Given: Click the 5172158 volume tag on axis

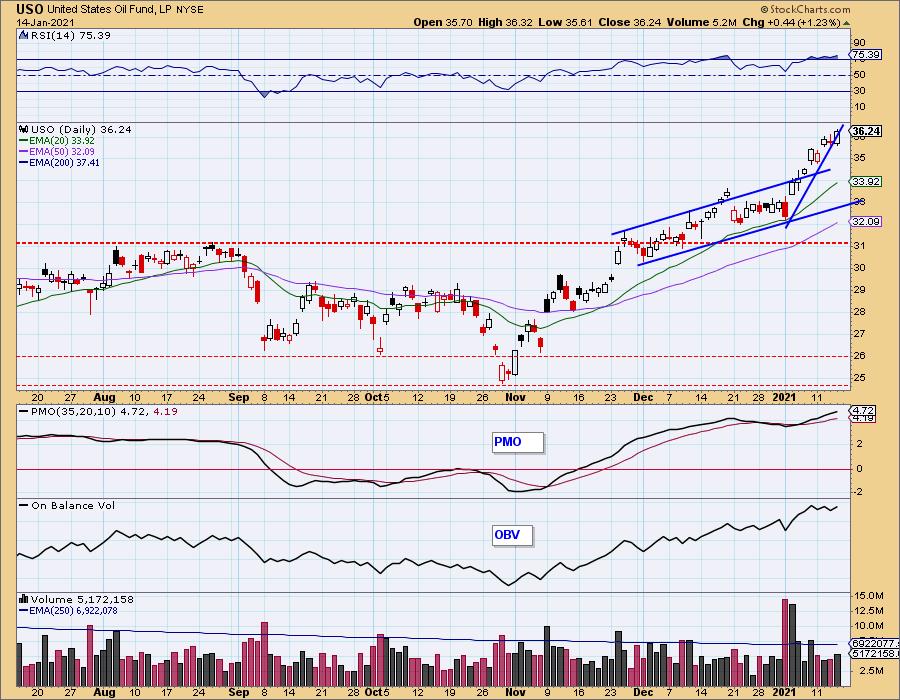Looking at the screenshot, I should coord(872,654).
